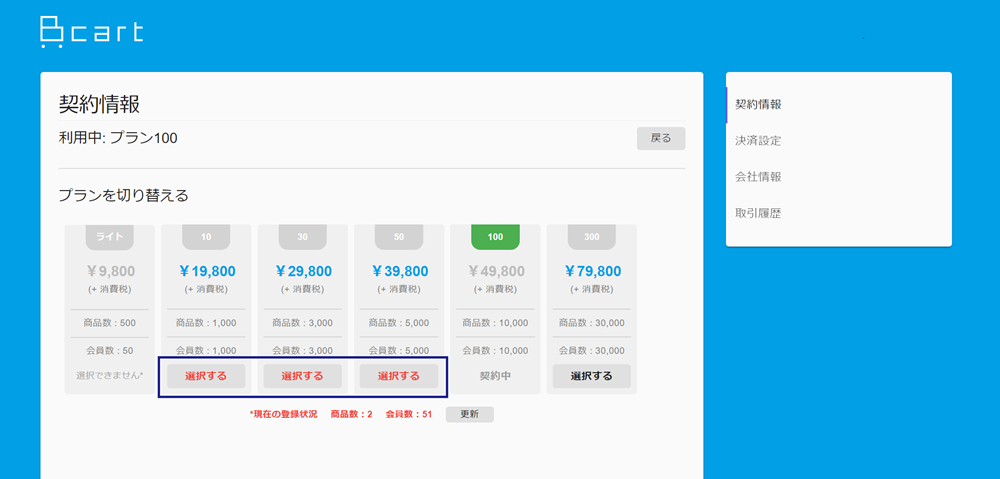The image size is (1000, 479).
Task: Select the ¥29,800 plan with 選択する
Action: [x=302, y=376]
